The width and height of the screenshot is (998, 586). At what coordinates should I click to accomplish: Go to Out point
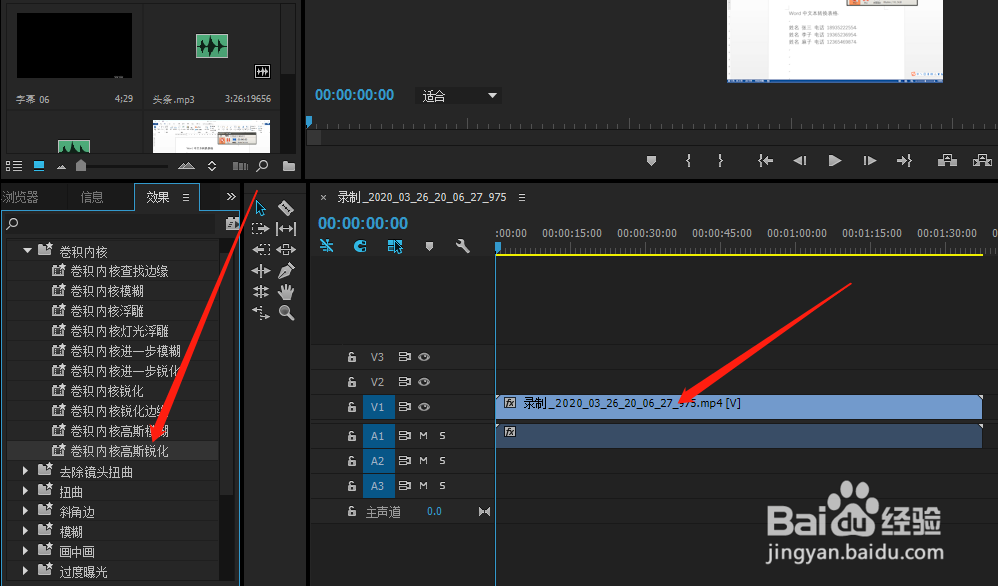(904, 161)
